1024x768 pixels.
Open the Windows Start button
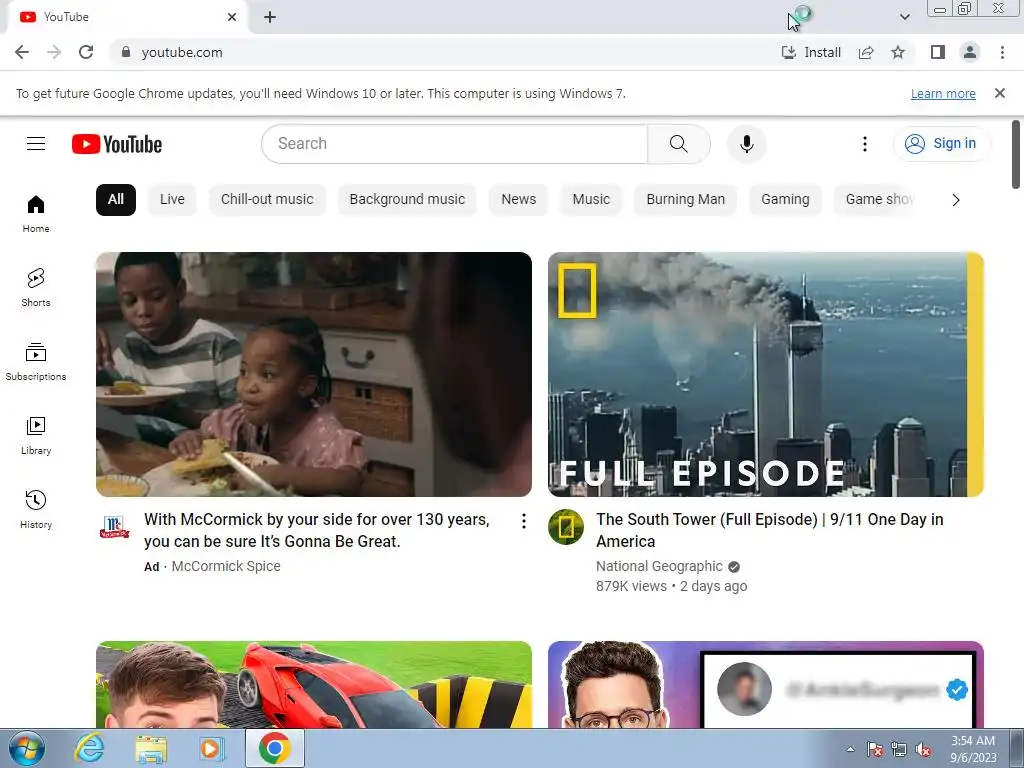pyautogui.click(x=27, y=748)
